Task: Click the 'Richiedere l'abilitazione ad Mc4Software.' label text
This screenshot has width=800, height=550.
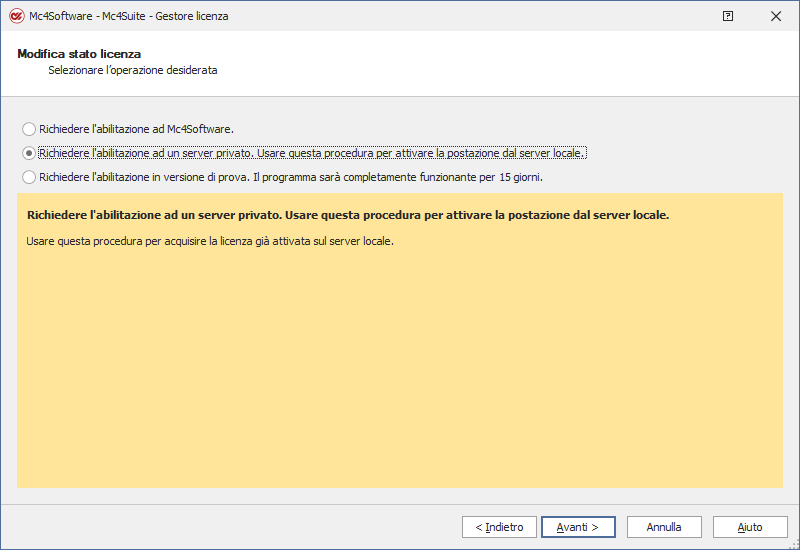Action: 136,129
